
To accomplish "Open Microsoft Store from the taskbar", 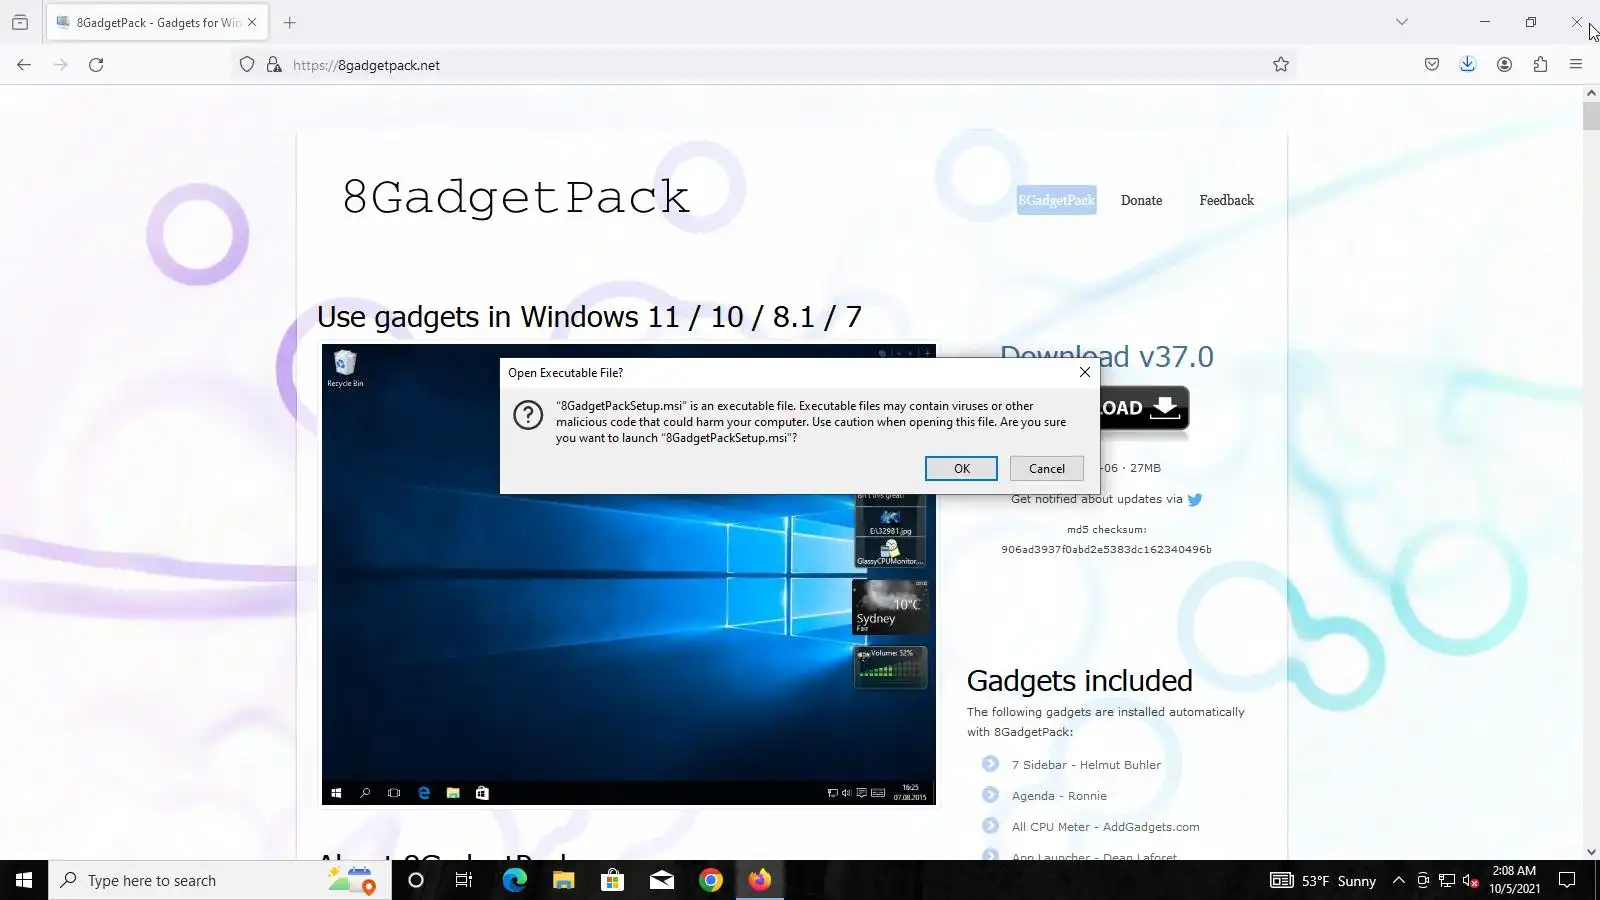I will tap(612, 880).
